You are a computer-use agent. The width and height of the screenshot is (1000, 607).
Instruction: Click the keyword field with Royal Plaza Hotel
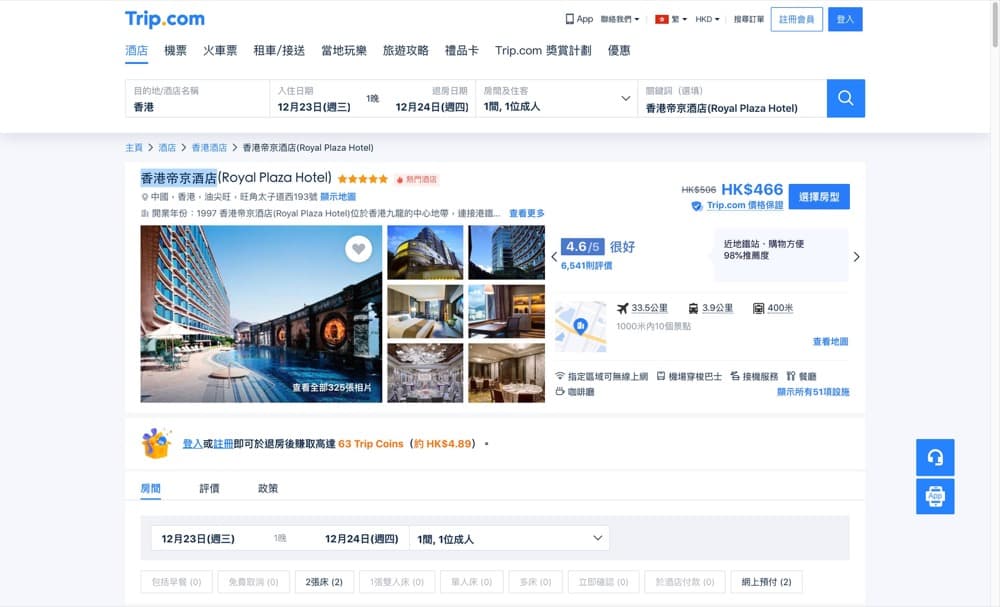[732, 98]
